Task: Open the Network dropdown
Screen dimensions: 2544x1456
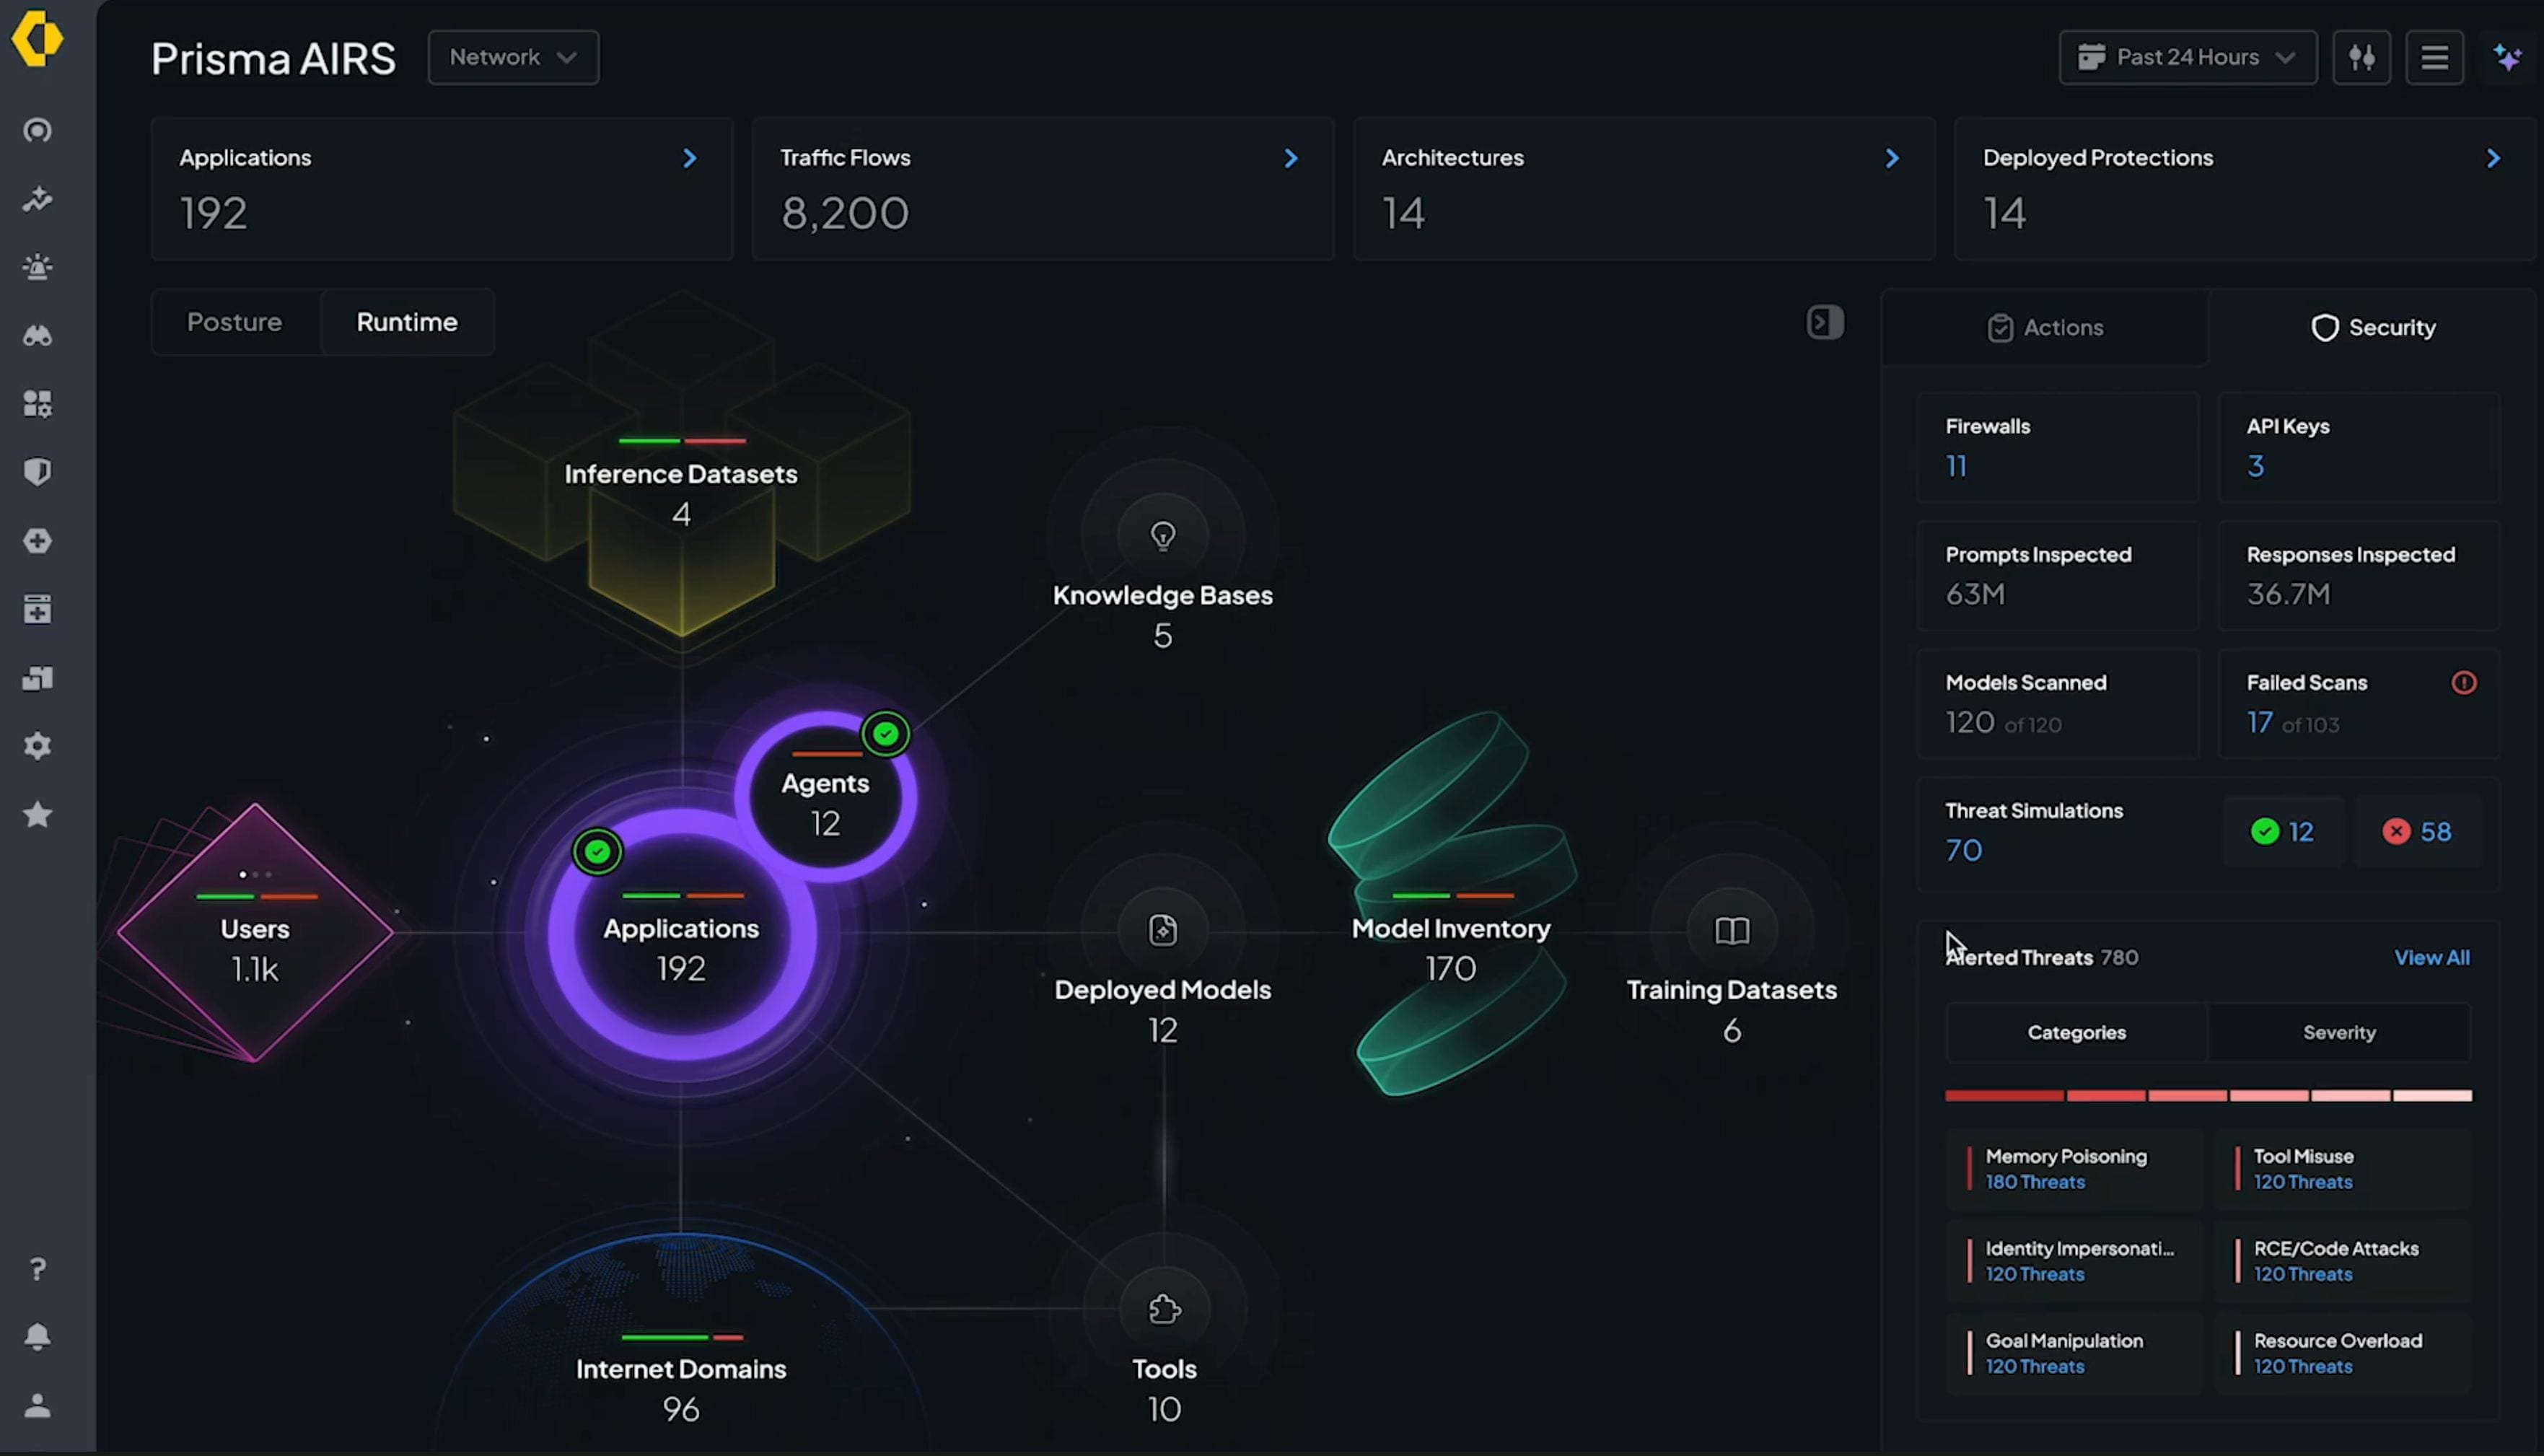Action: click(x=513, y=57)
